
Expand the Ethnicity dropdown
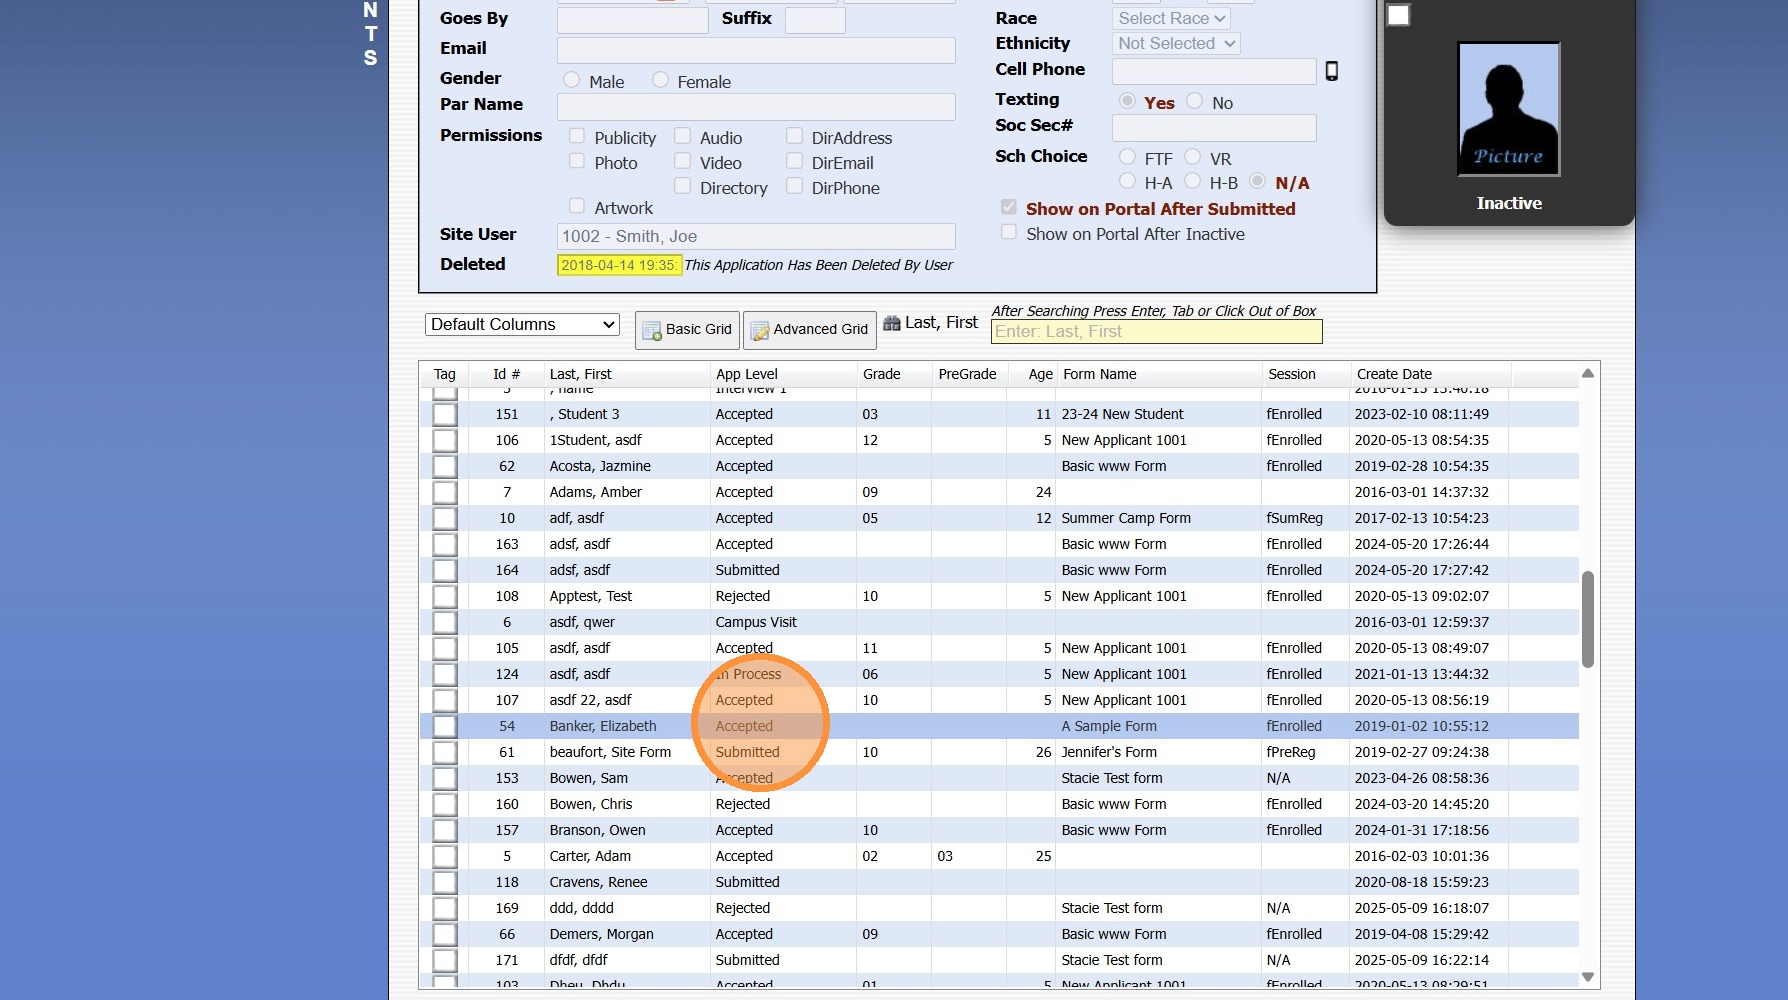[x=1175, y=44]
